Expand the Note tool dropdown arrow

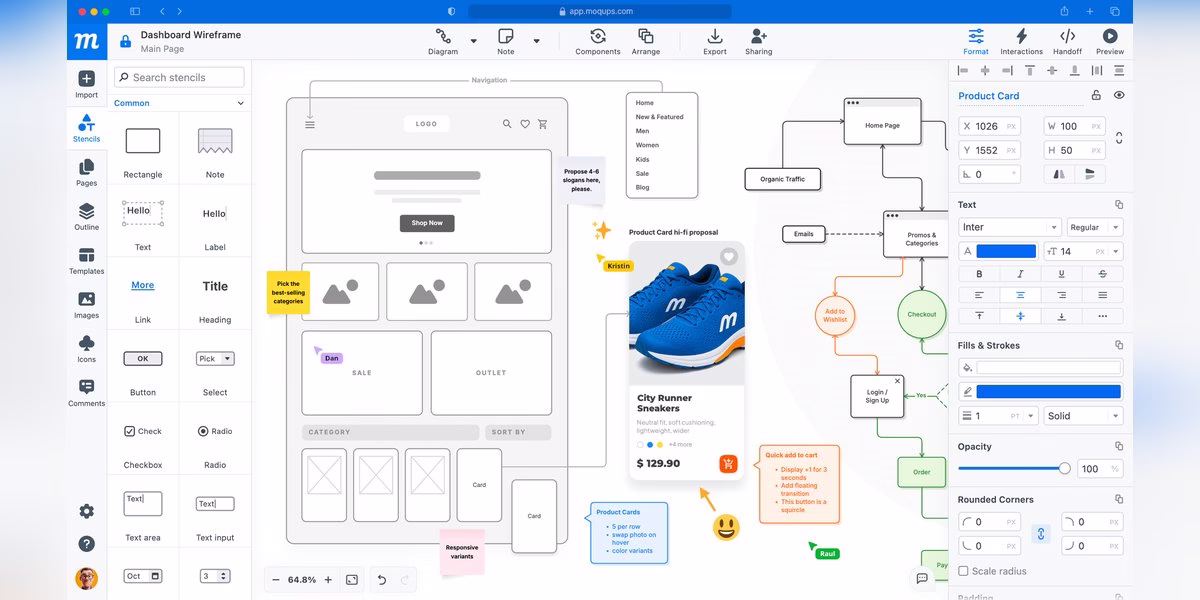536,42
